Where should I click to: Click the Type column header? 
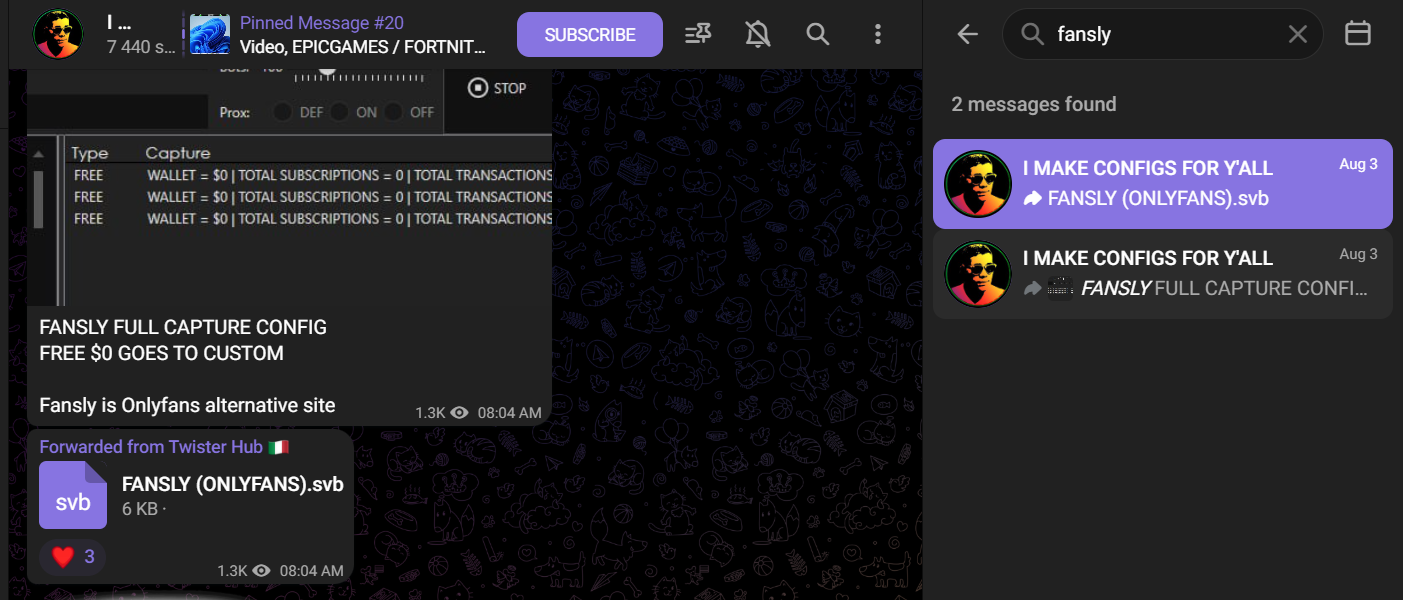90,153
